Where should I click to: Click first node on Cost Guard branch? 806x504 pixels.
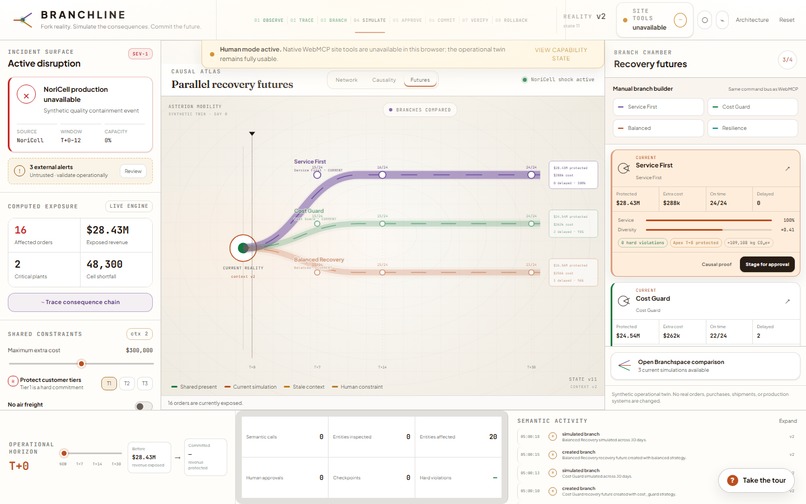317,224
